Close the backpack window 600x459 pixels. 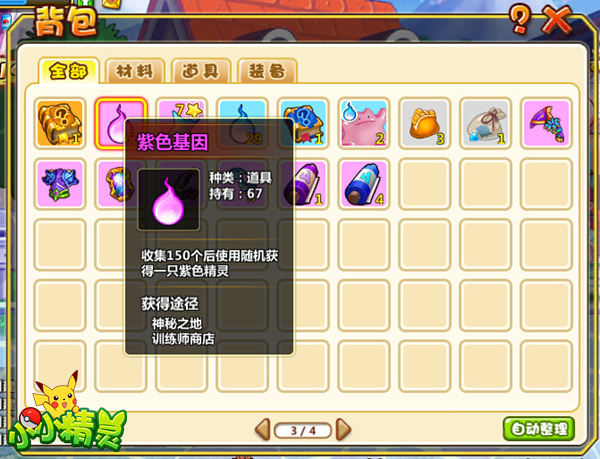click(x=557, y=19)
